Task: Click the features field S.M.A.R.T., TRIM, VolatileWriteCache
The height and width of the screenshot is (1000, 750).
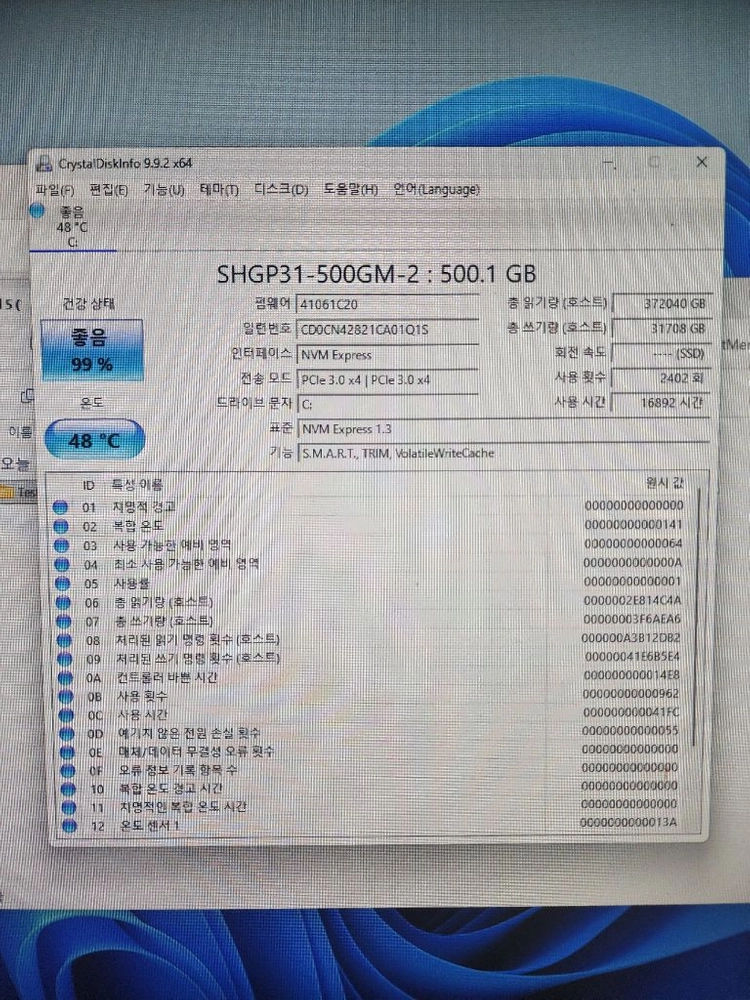Action: (x=504, y=453)
